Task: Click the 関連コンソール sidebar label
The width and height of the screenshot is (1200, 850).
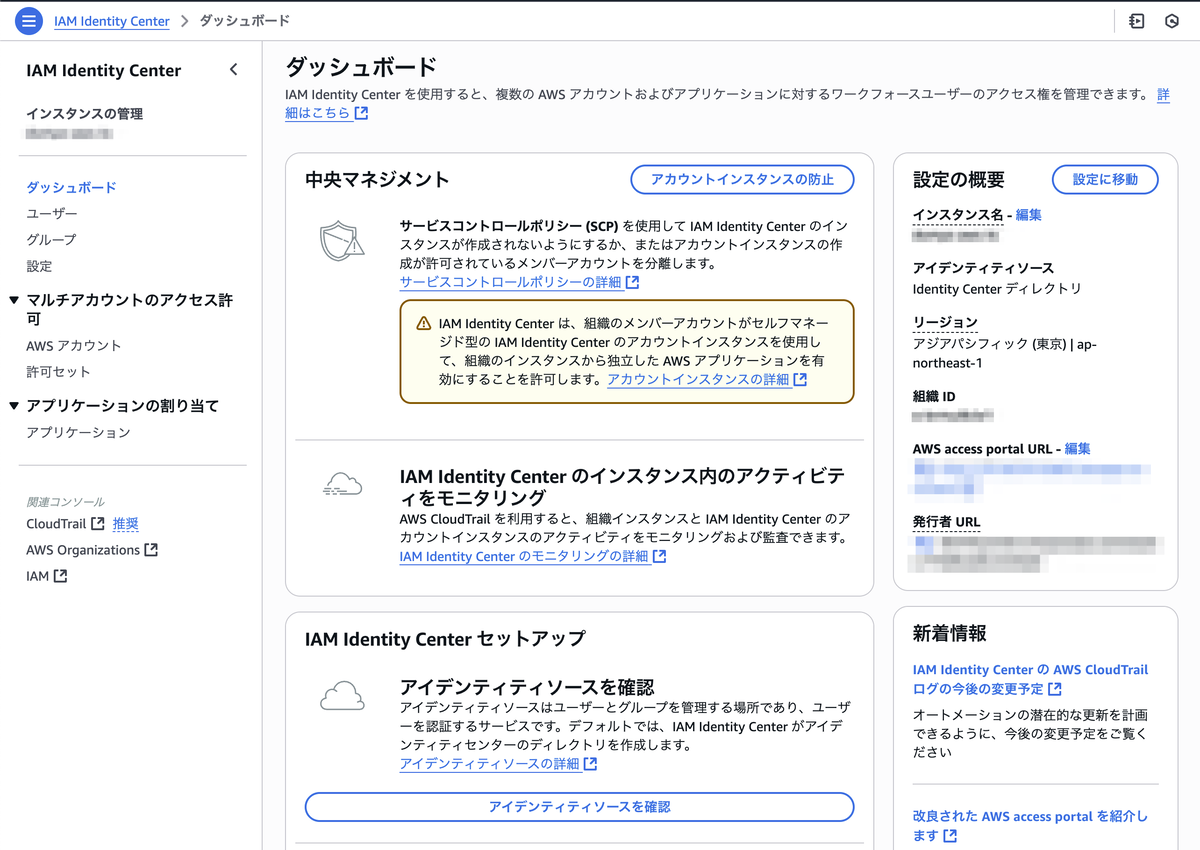Action: (x=65, y=502)
